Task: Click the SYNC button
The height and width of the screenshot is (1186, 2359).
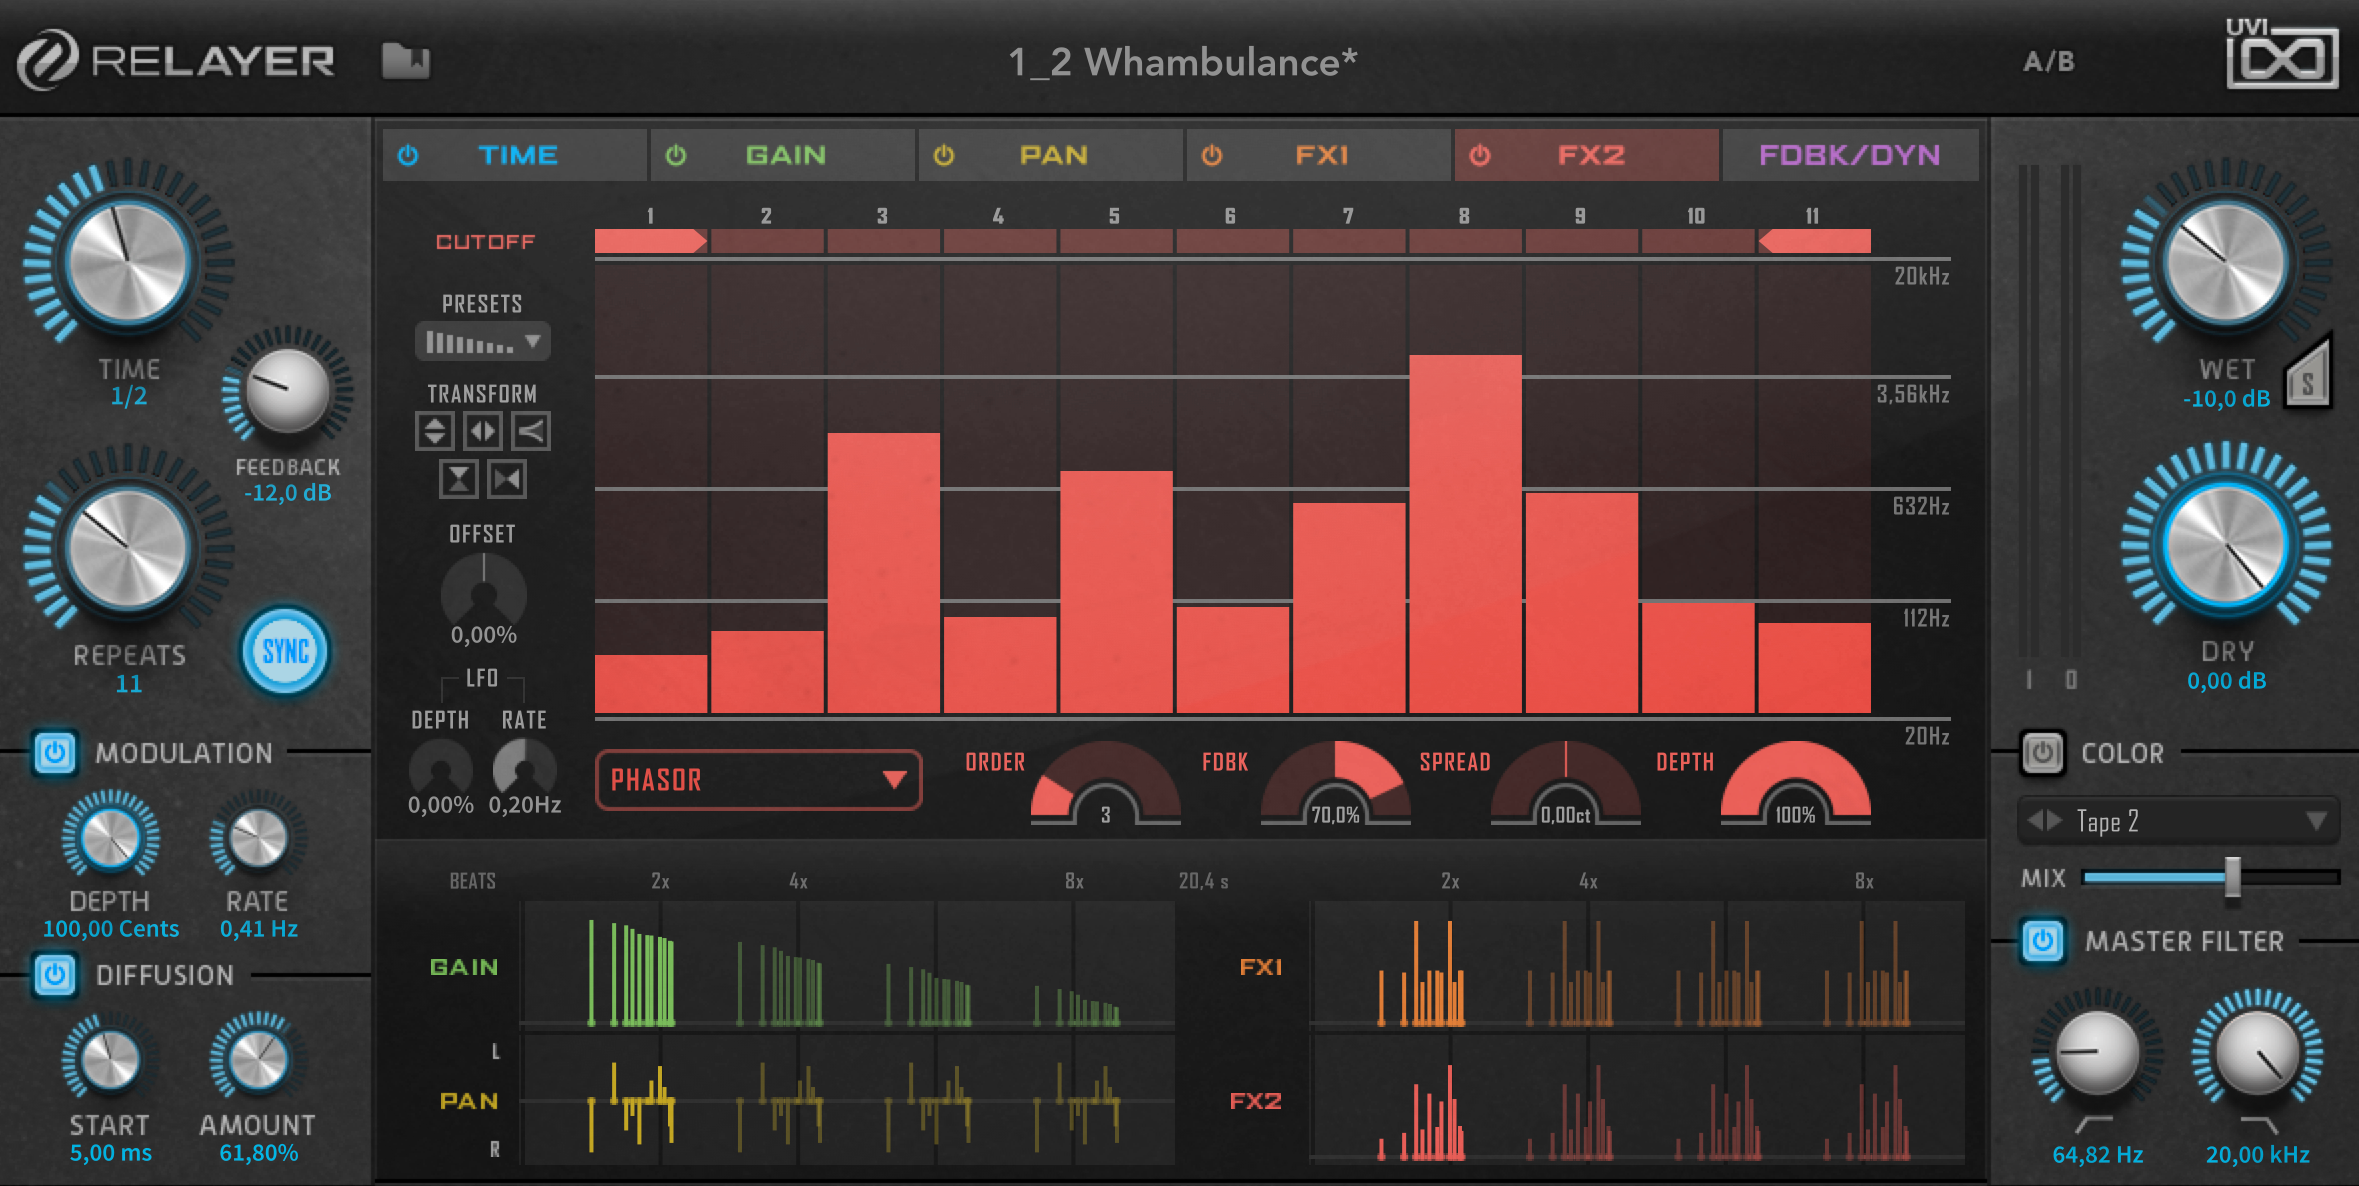Action: pyautogui.click(x=285, y=652)
